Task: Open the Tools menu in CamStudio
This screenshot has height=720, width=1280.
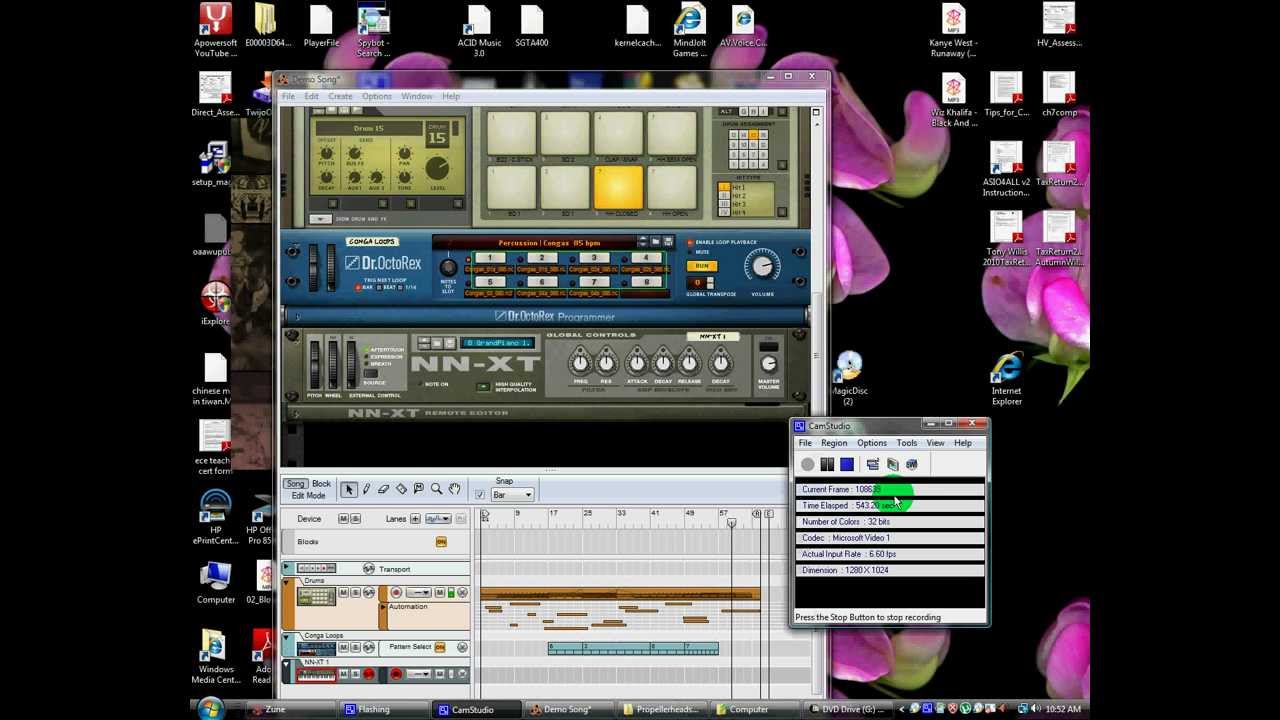Action: click(x=907, y=443)
